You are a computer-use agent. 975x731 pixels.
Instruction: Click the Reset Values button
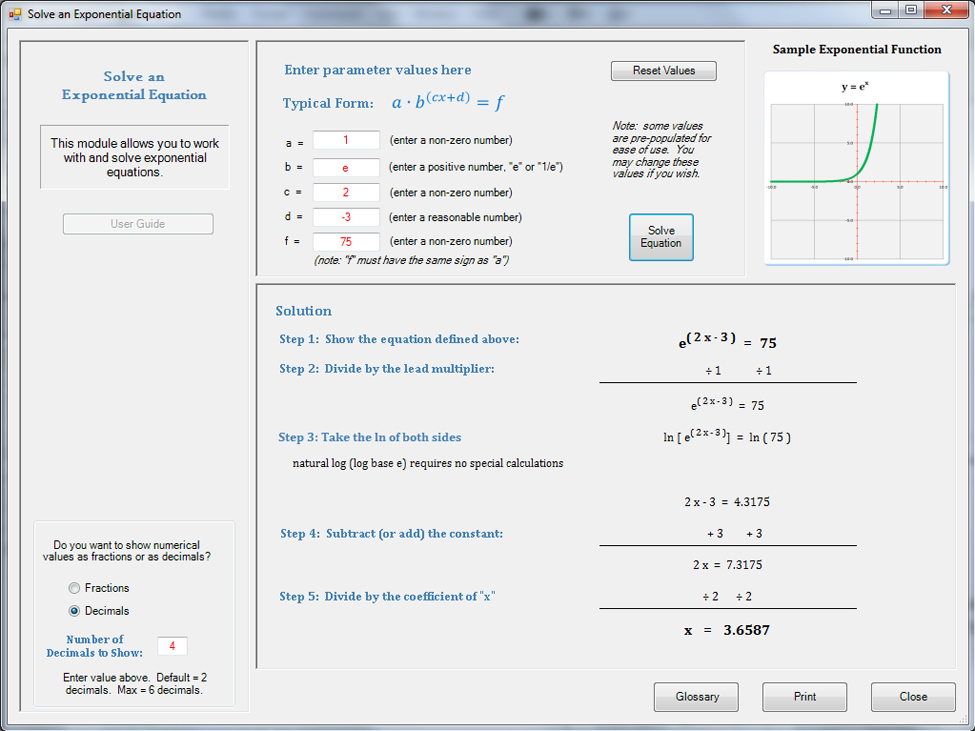663,71
